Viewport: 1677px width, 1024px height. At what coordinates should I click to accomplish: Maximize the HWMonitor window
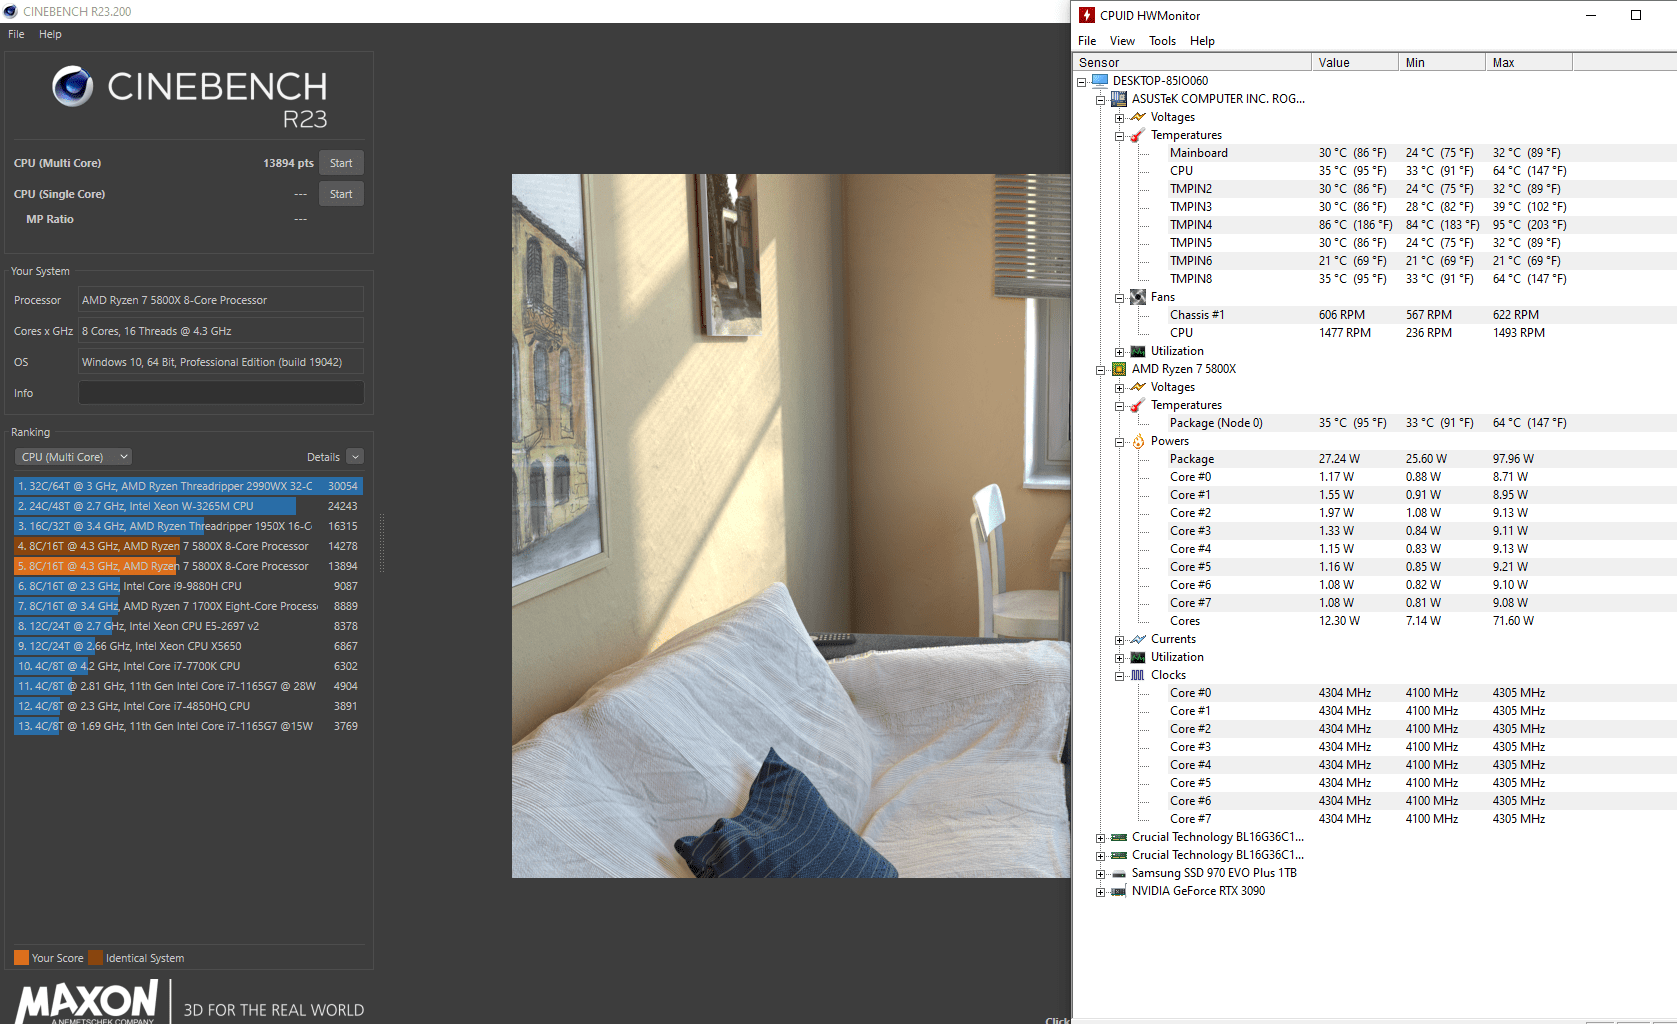click(x=1636, y=15)
